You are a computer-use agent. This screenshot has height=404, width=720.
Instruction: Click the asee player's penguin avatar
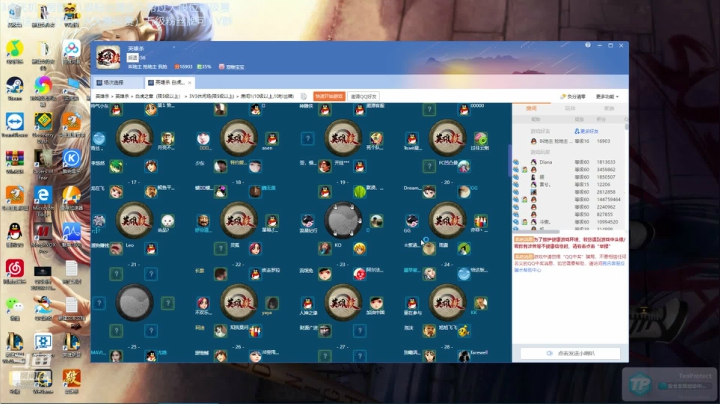272,139
